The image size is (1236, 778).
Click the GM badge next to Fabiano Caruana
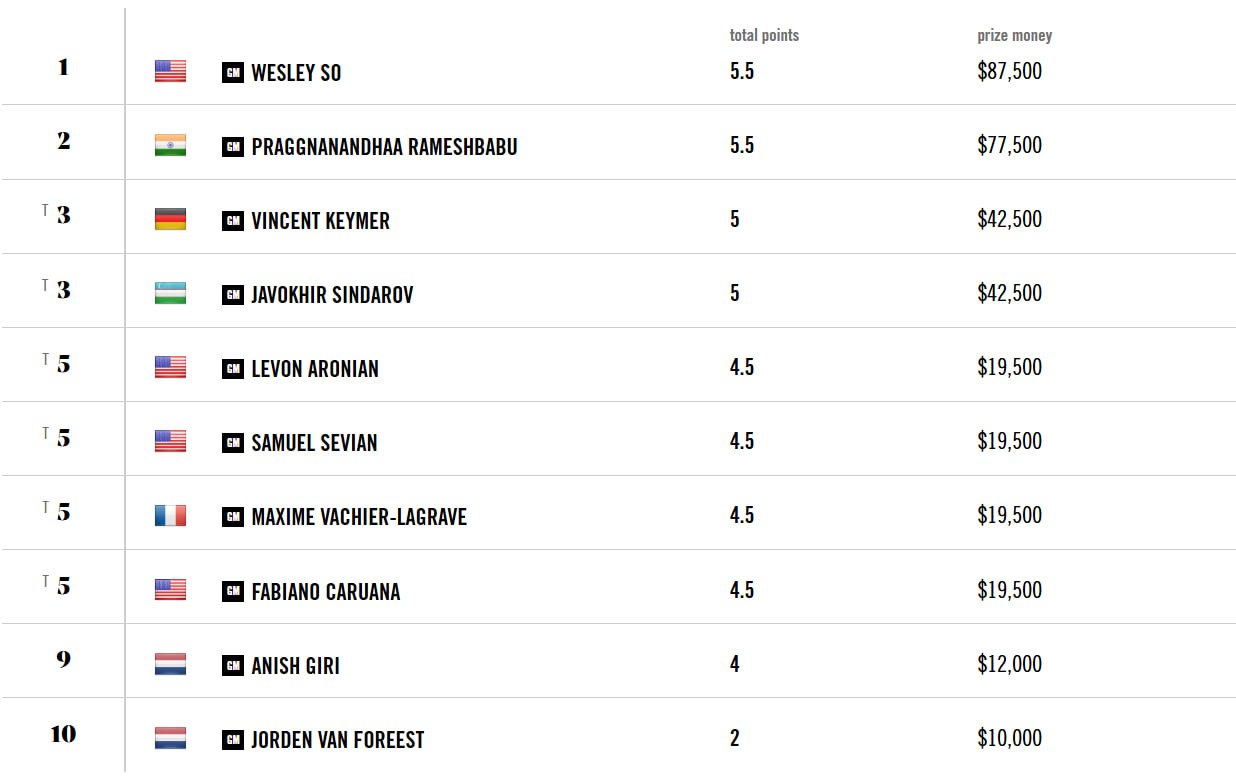point(233,591)
